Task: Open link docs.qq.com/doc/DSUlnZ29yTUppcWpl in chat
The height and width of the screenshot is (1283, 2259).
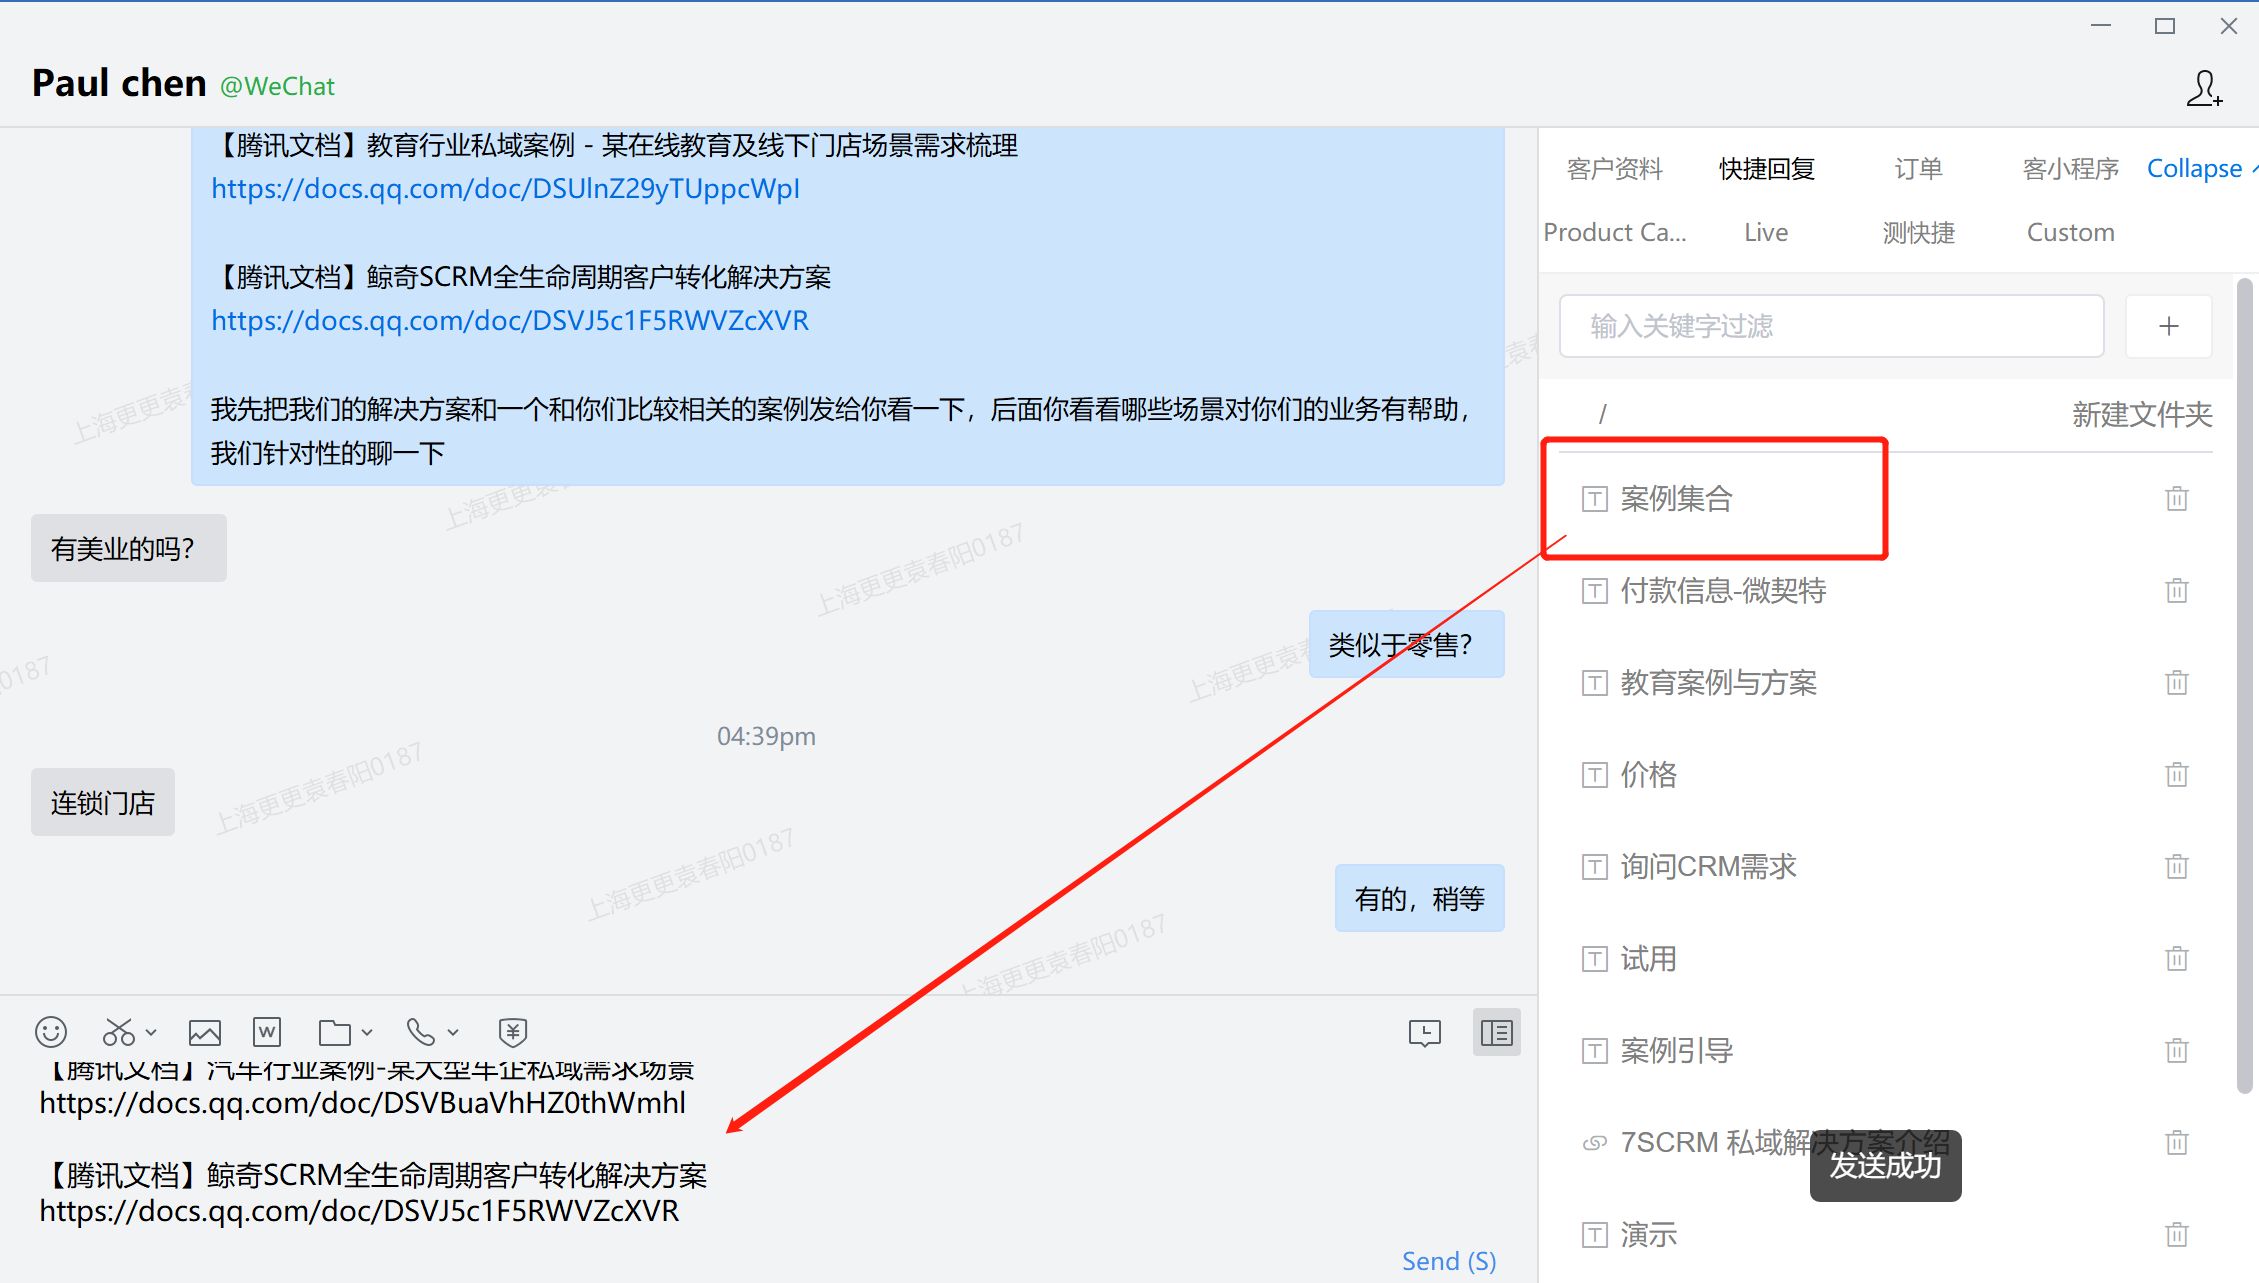Action: tap(505, 188)
